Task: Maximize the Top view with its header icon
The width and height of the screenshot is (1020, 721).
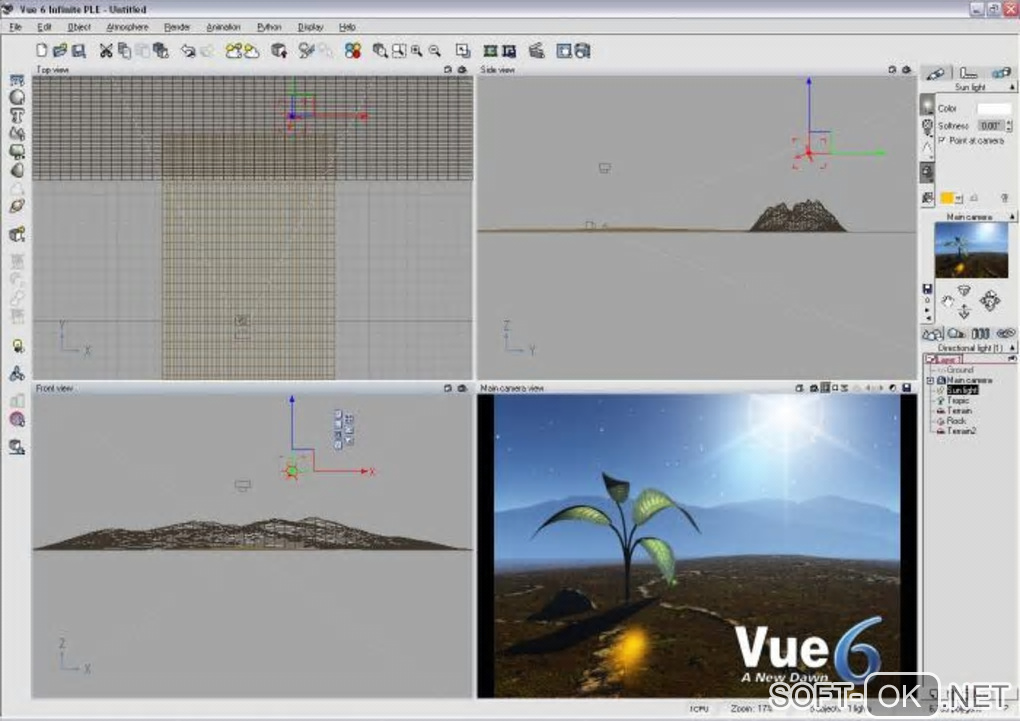Action: (448, 70)
